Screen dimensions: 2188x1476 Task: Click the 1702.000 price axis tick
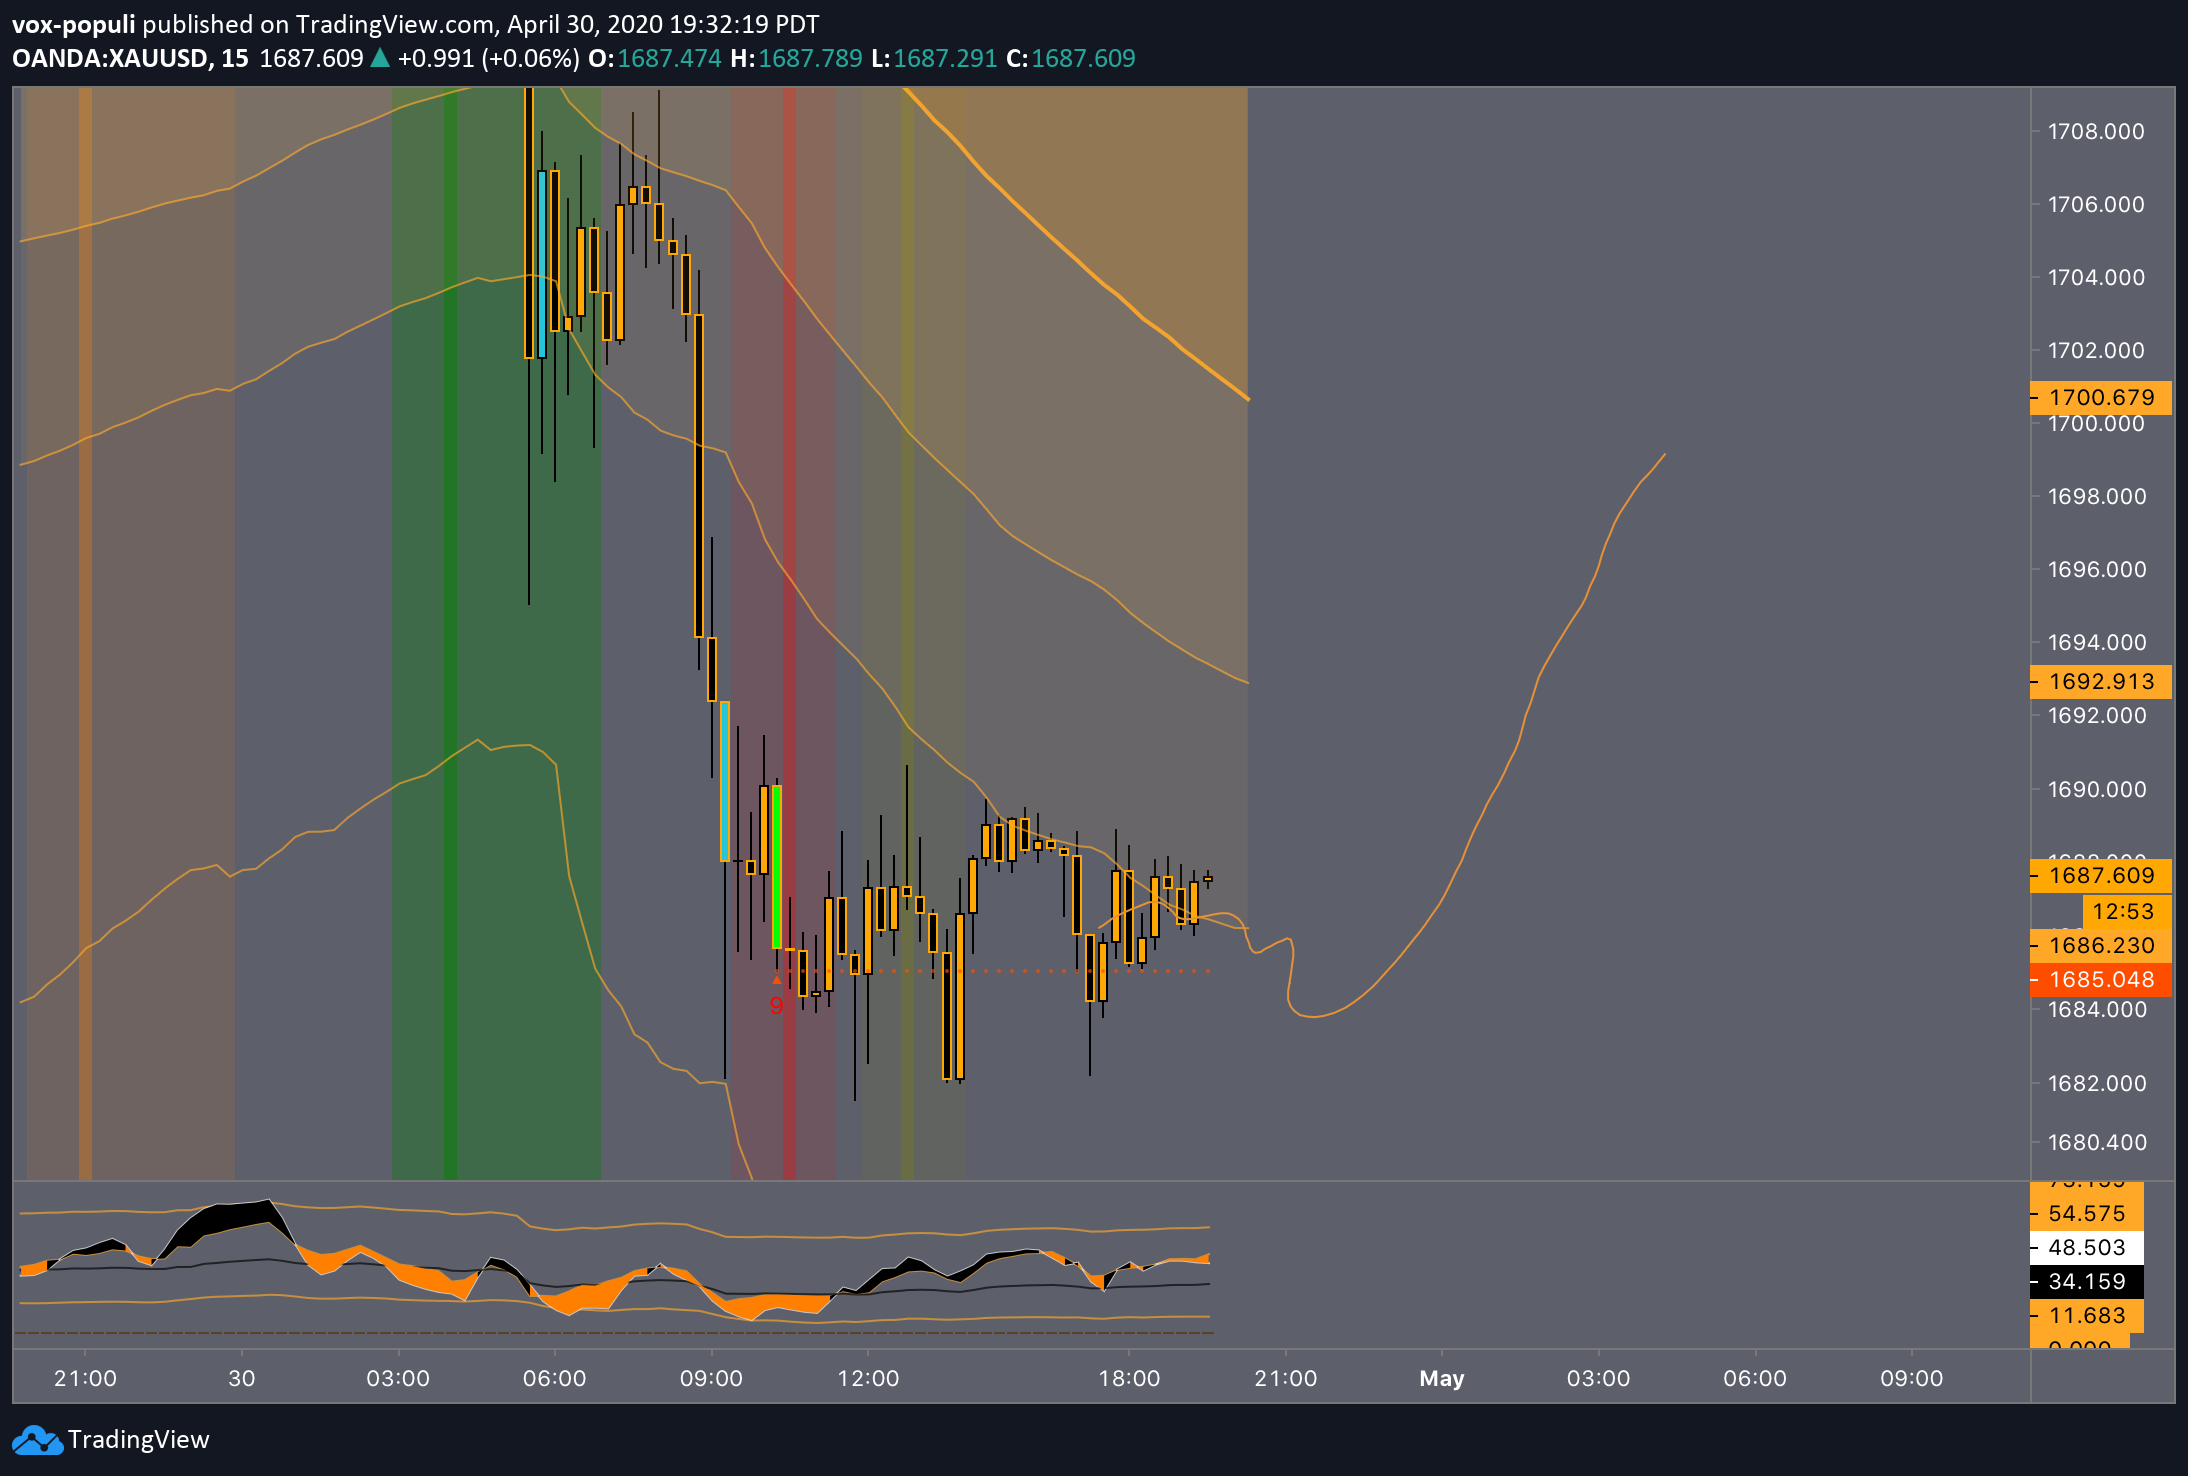pos(2096,350)
